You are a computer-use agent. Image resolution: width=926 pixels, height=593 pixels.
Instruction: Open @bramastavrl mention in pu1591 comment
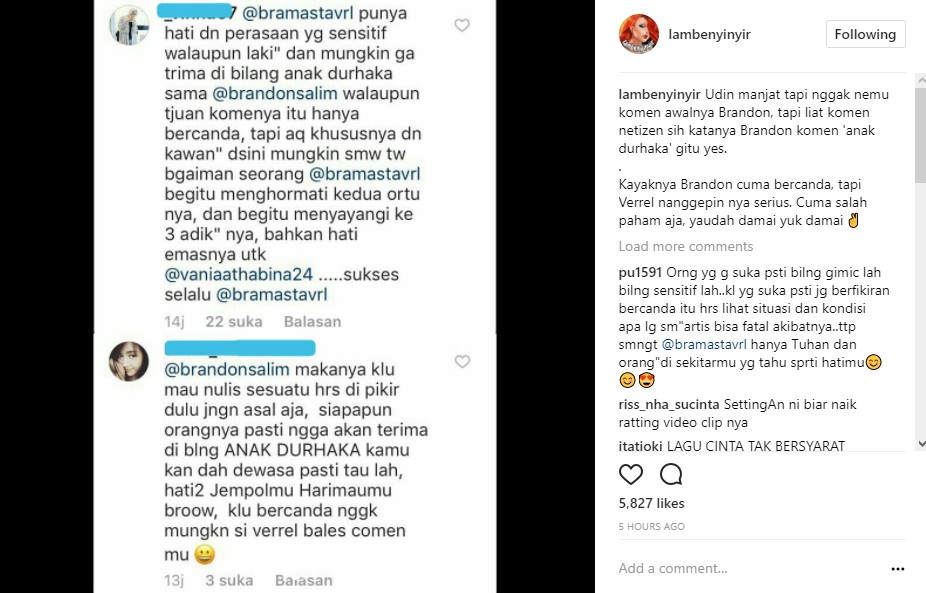click(704, 344)
